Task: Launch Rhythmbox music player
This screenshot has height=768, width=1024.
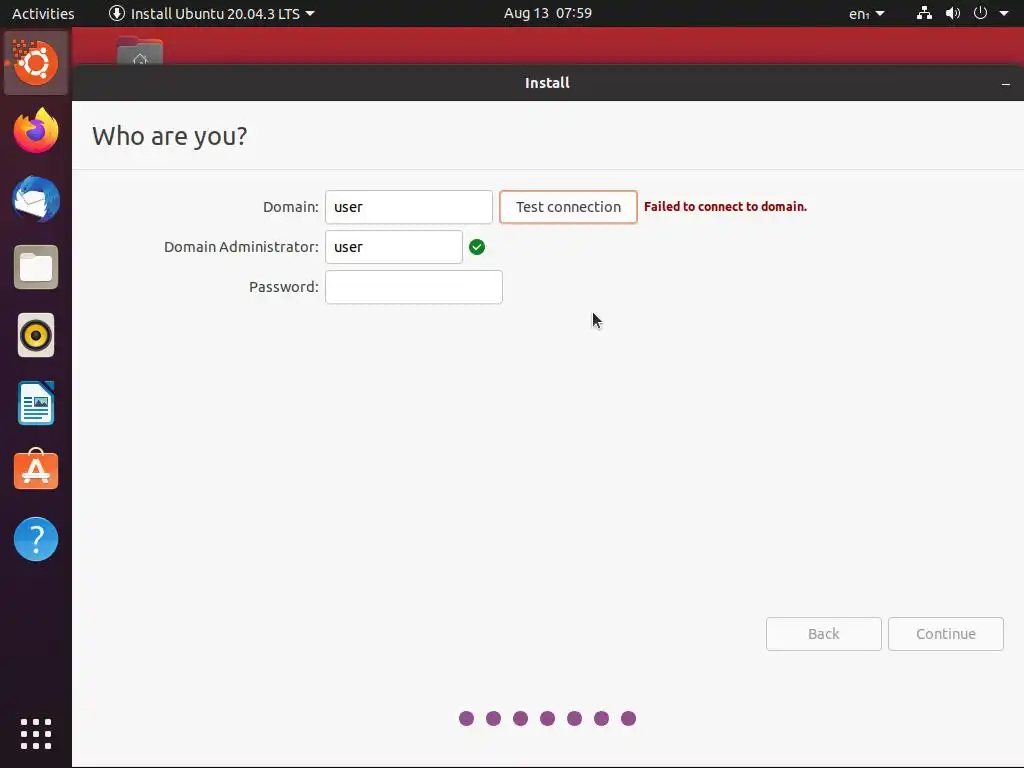Action: pyautogui.click(x=36, y=335)
